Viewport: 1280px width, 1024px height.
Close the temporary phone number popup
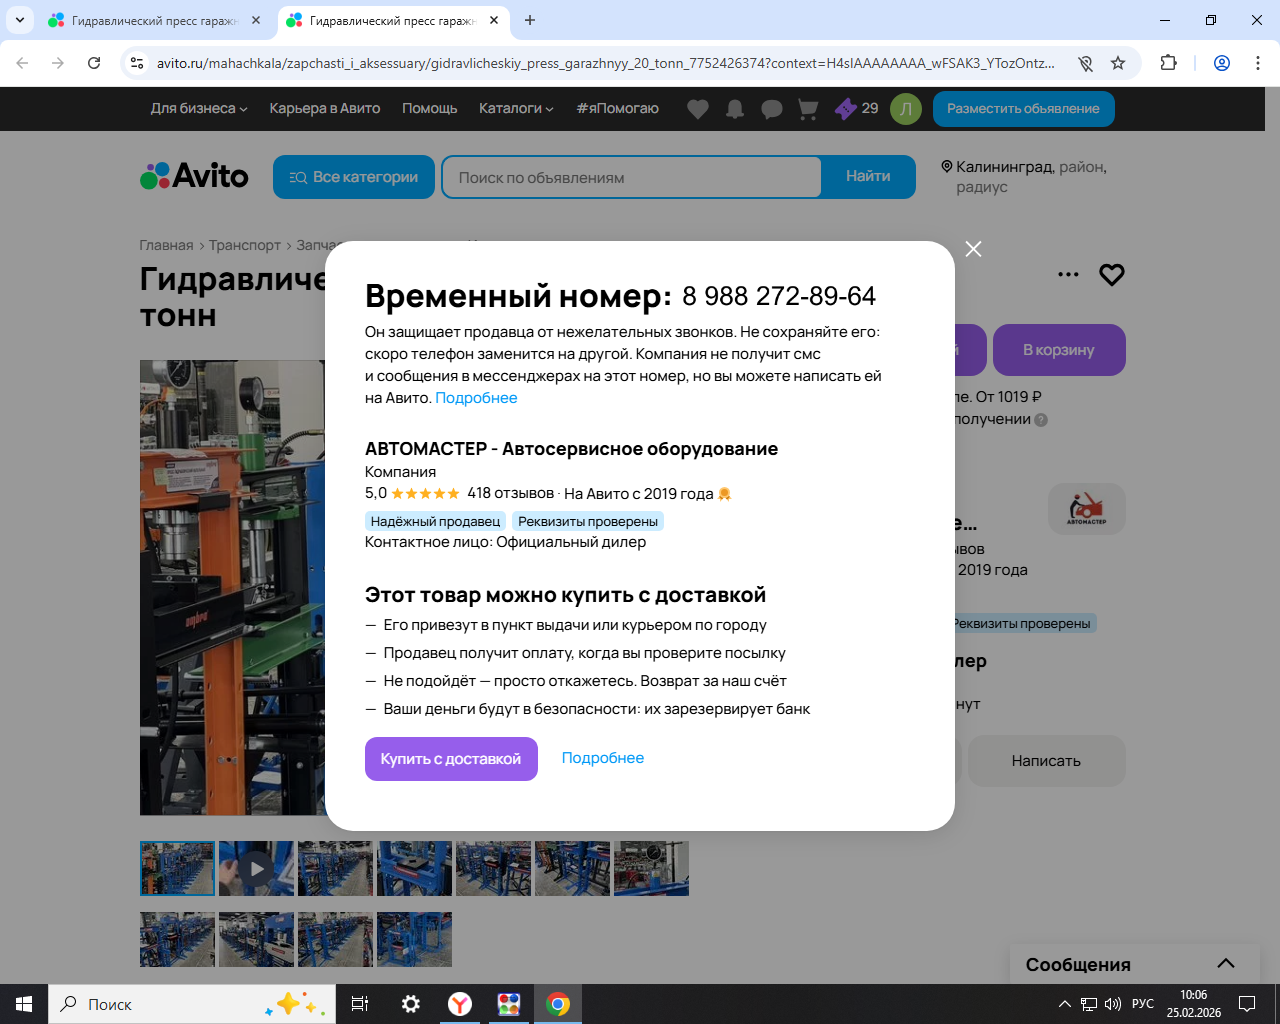point(973,249)
